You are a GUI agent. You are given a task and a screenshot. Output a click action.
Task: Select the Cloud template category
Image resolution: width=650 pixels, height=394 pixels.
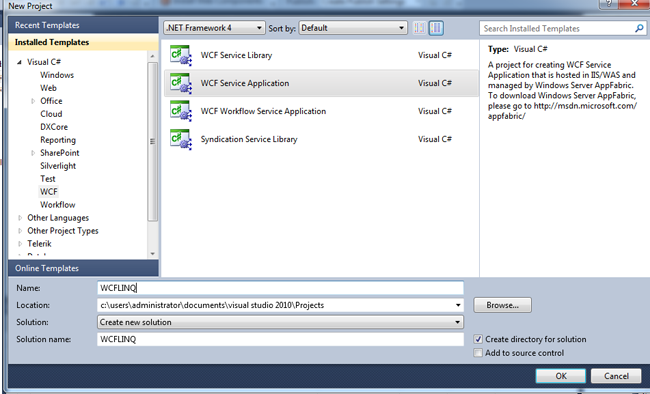(x=51, y=114)
